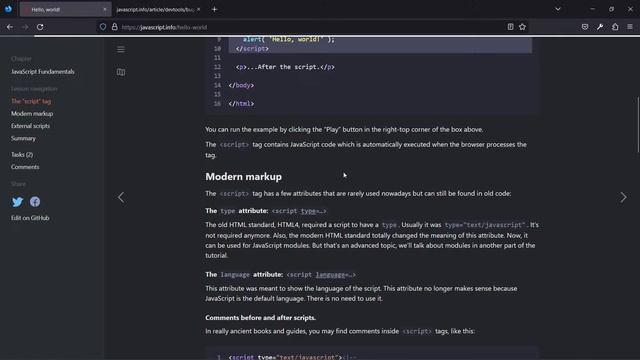Screen dimensions: 640x360
Task: Click the page vertical scrollbar
Action: 638,124
